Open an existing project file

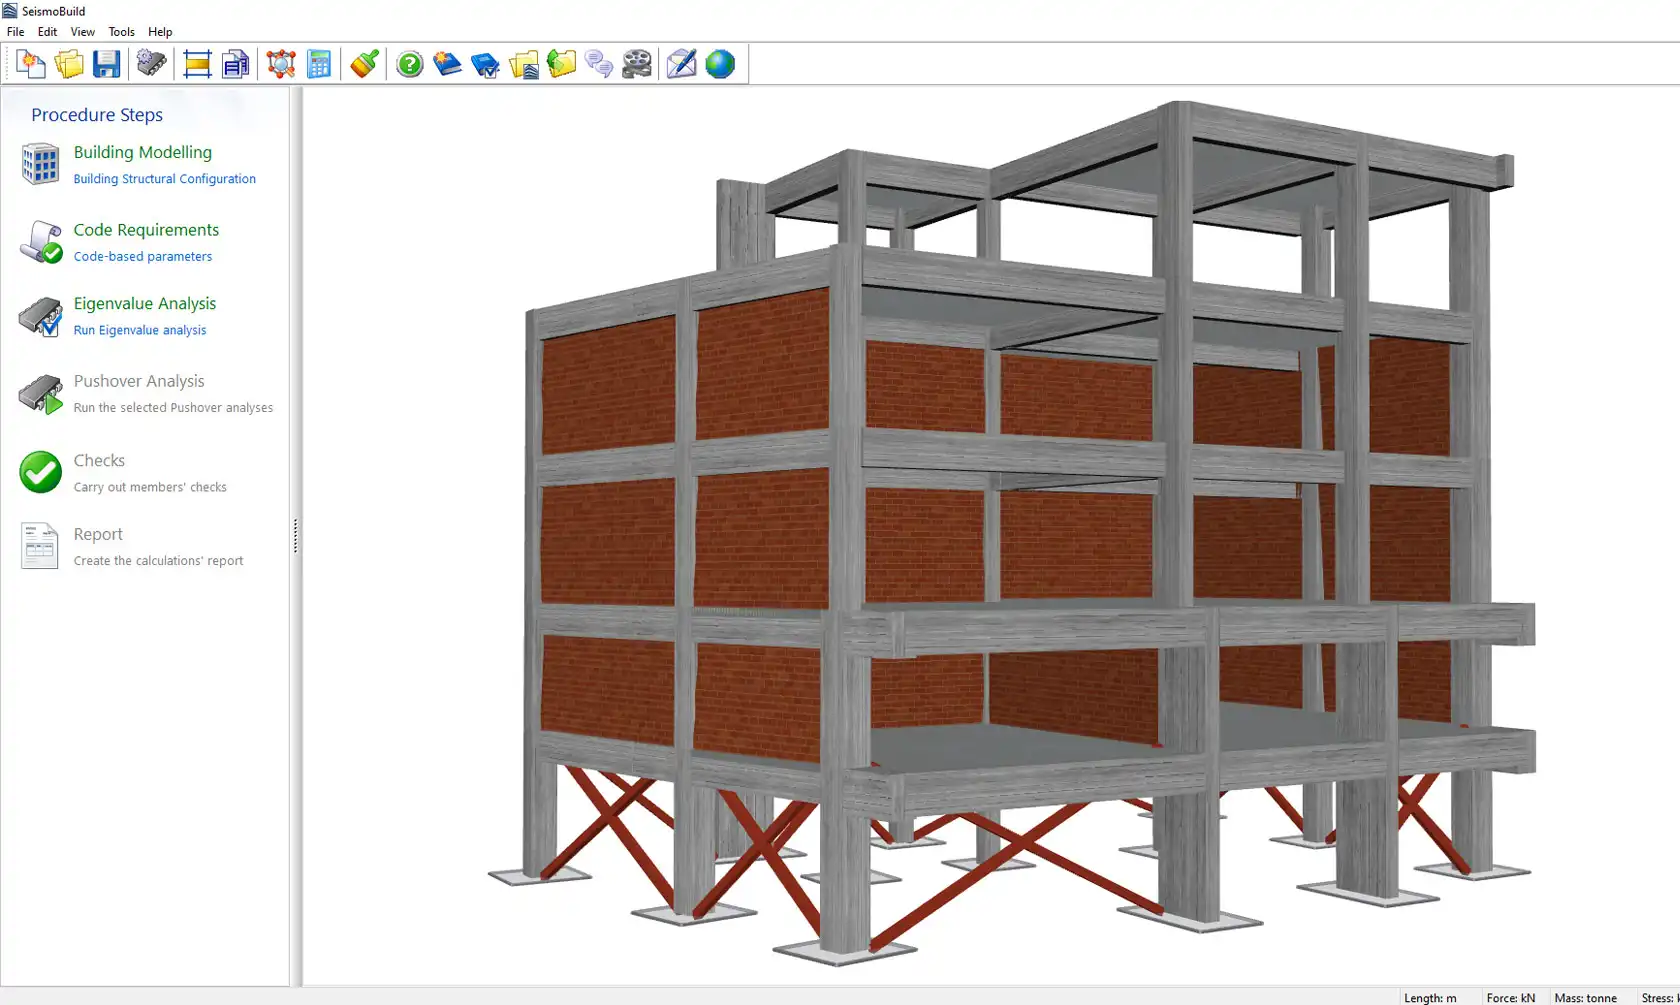coord(69,63)
